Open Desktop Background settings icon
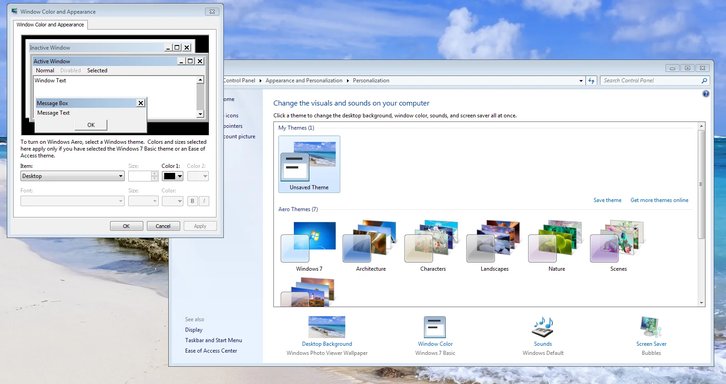This screenshot has width=726, height=384. 326,327
